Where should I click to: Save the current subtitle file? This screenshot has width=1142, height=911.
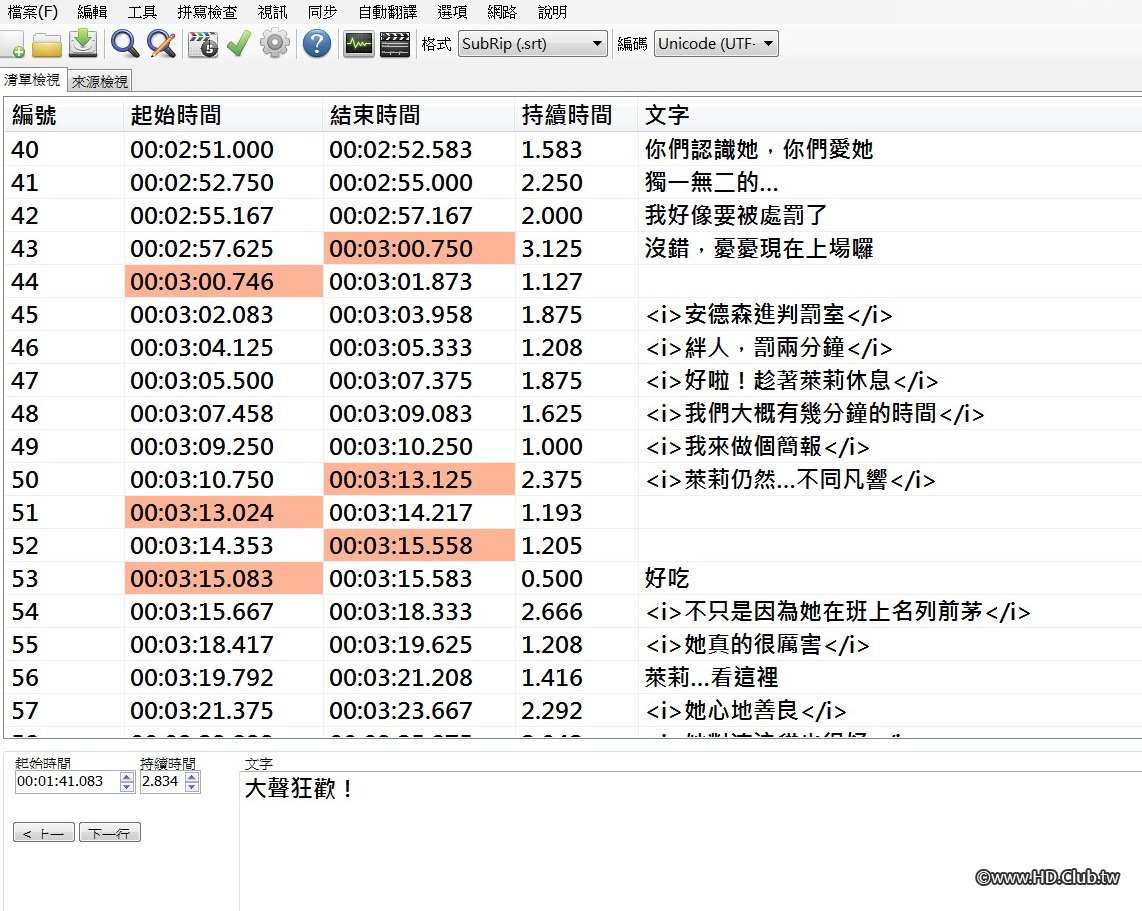(81, 43)
